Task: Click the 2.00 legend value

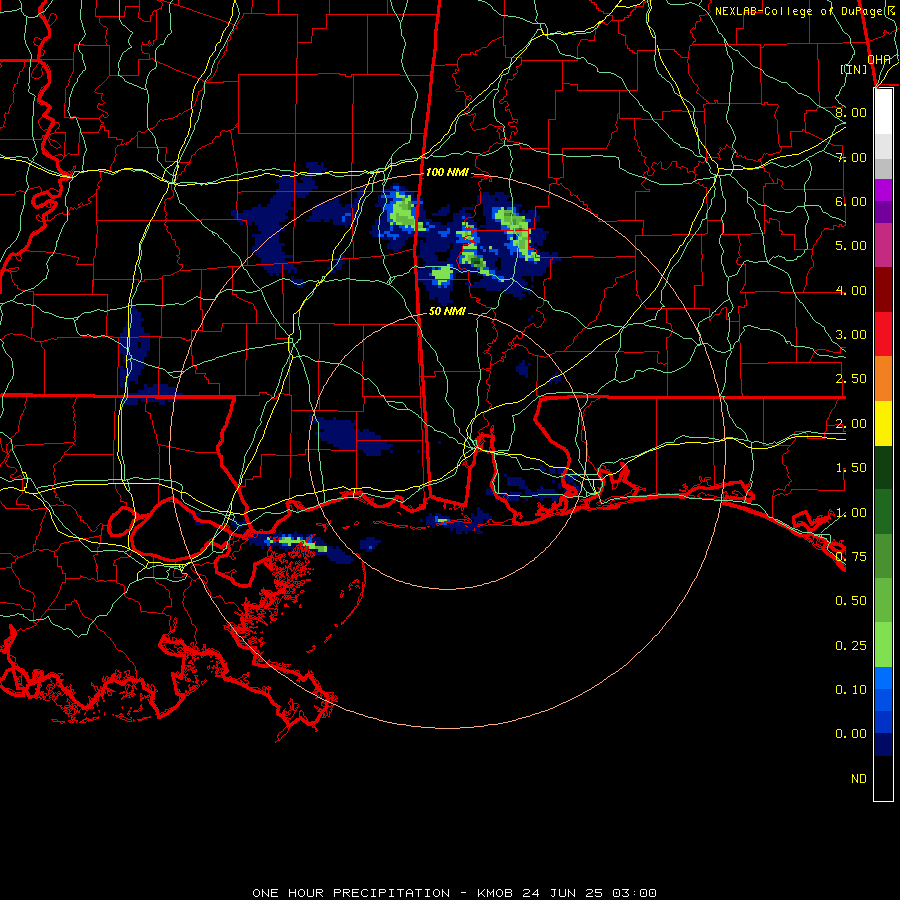Action: [x=851, y=424]
